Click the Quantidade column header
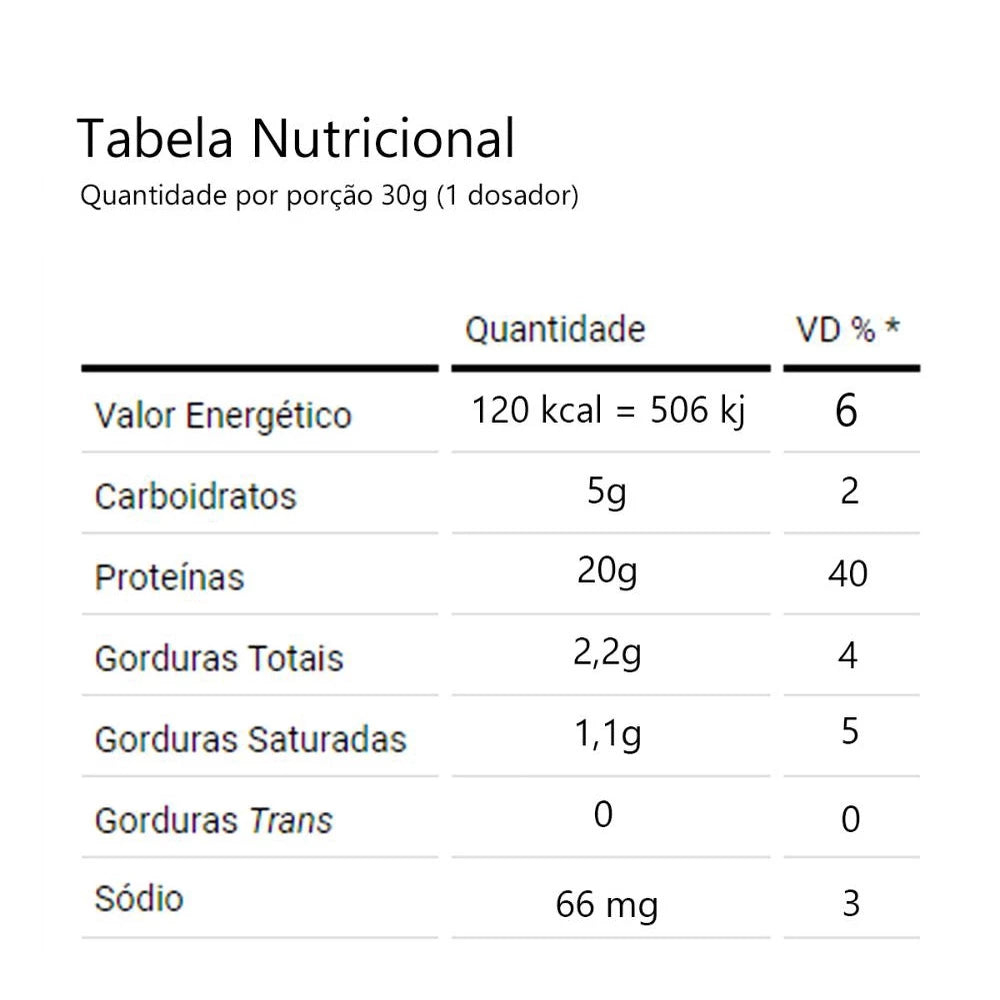 [x=555, y=329]
